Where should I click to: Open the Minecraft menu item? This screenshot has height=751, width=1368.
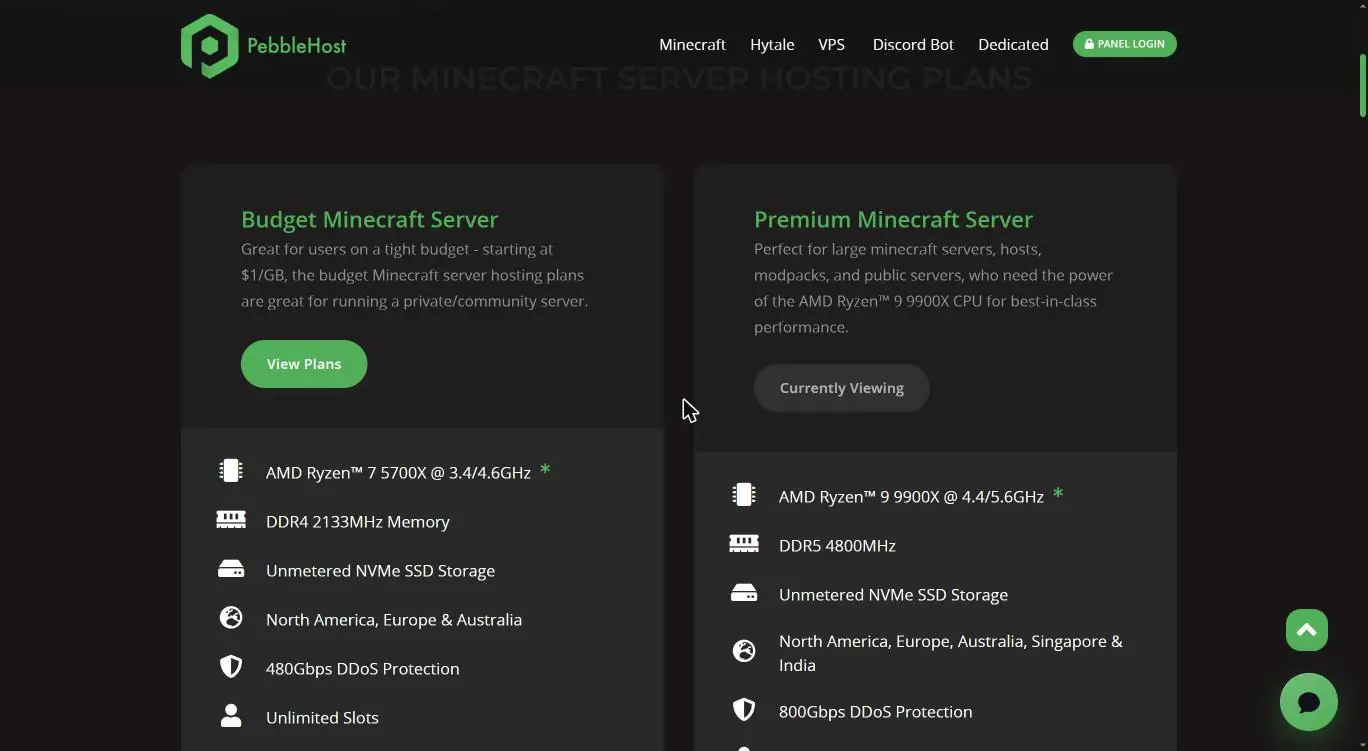pyautogui.click(x=692, y=45)
